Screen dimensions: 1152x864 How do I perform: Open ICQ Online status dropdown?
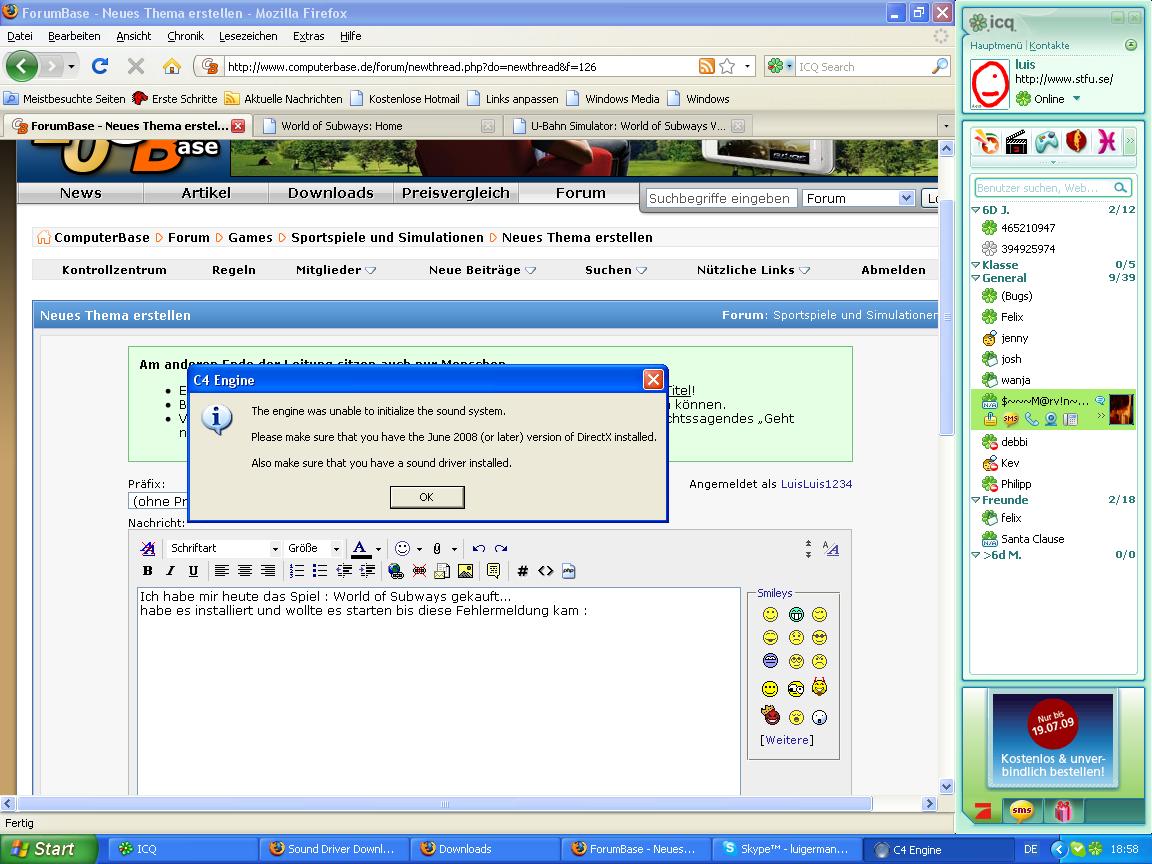1077,98
